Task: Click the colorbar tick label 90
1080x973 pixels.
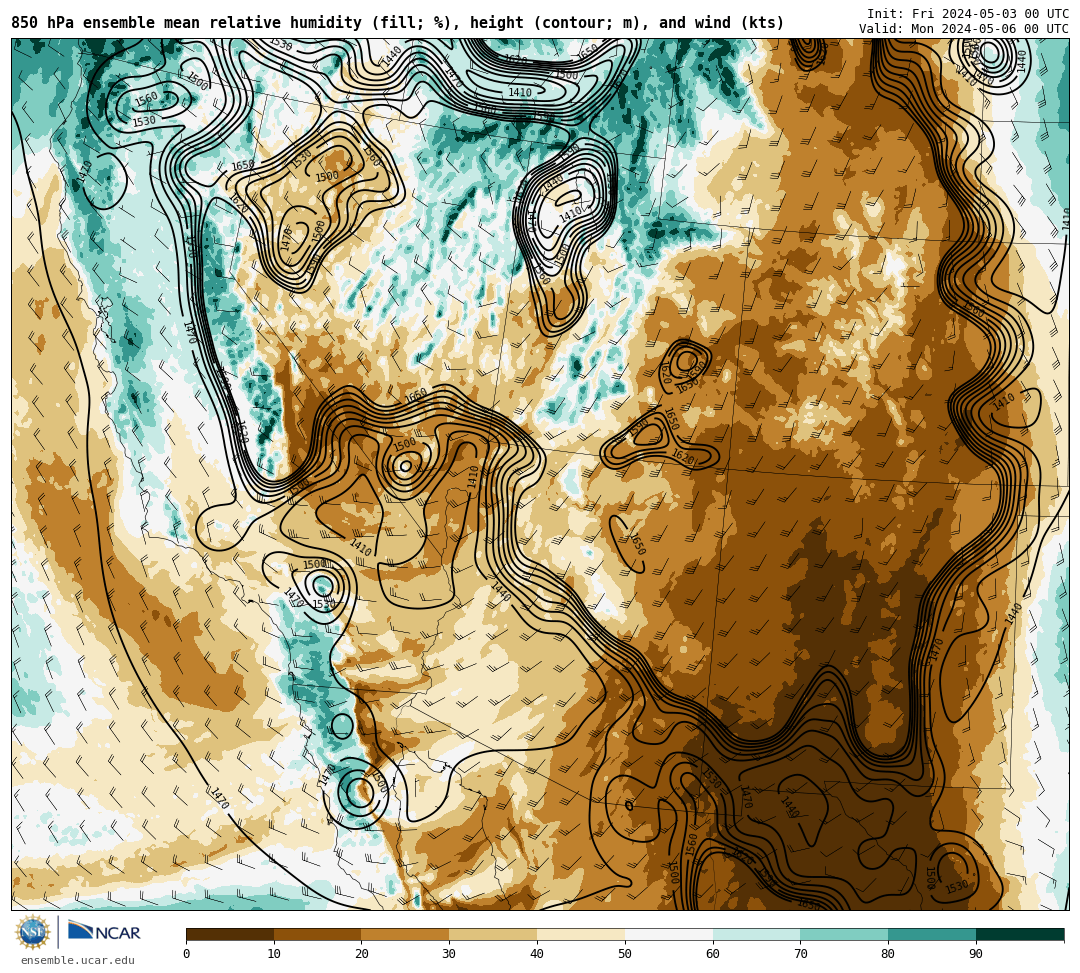Action: tap(976, 954)
